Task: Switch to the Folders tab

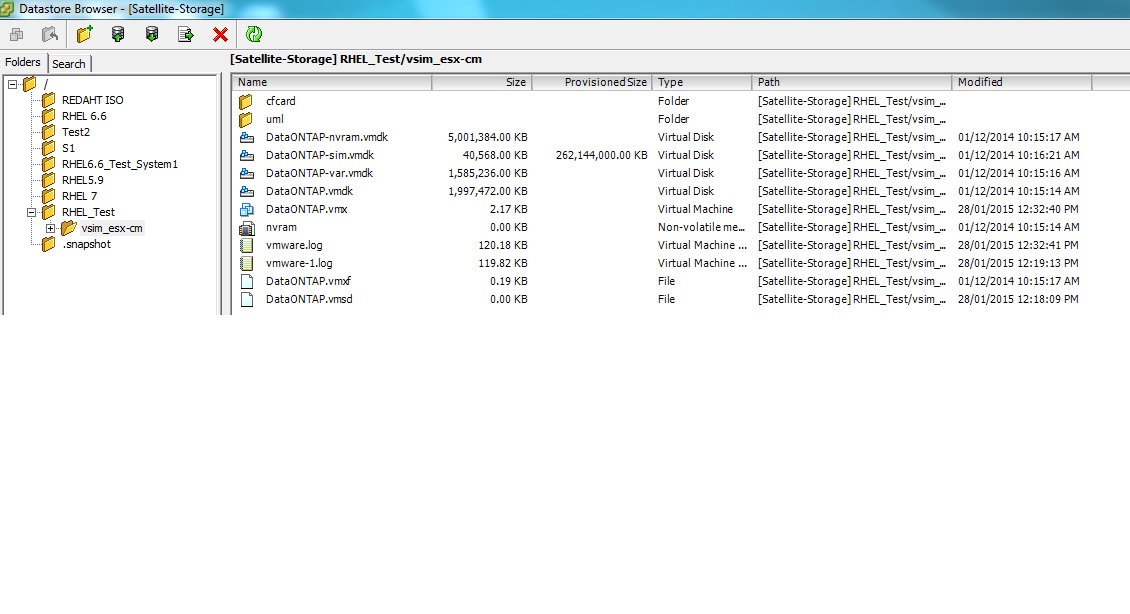Action: [x=23, y=63]
